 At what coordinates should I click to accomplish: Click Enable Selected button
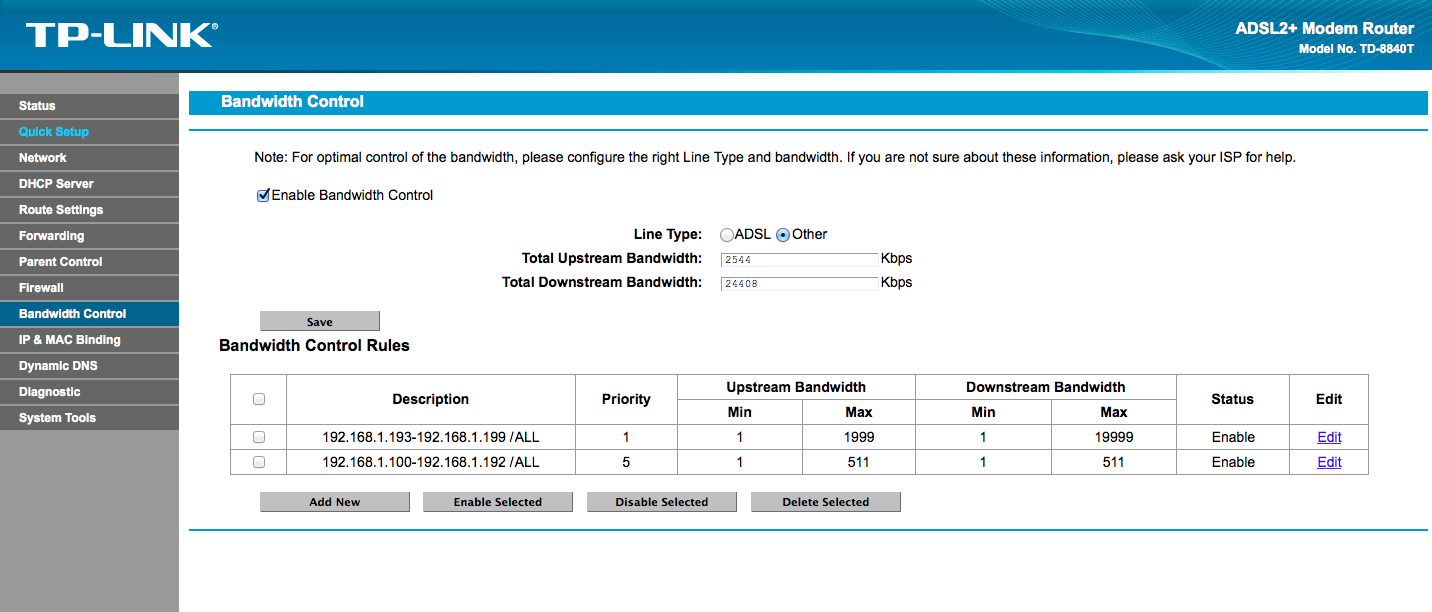tap(498, 502)
